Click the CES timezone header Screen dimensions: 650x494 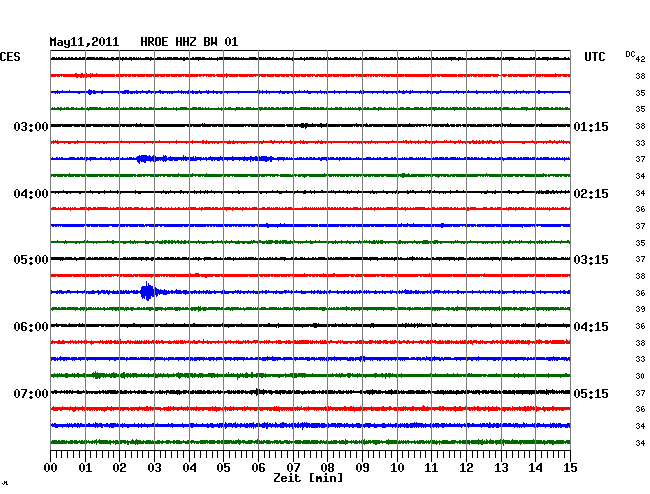10,57
